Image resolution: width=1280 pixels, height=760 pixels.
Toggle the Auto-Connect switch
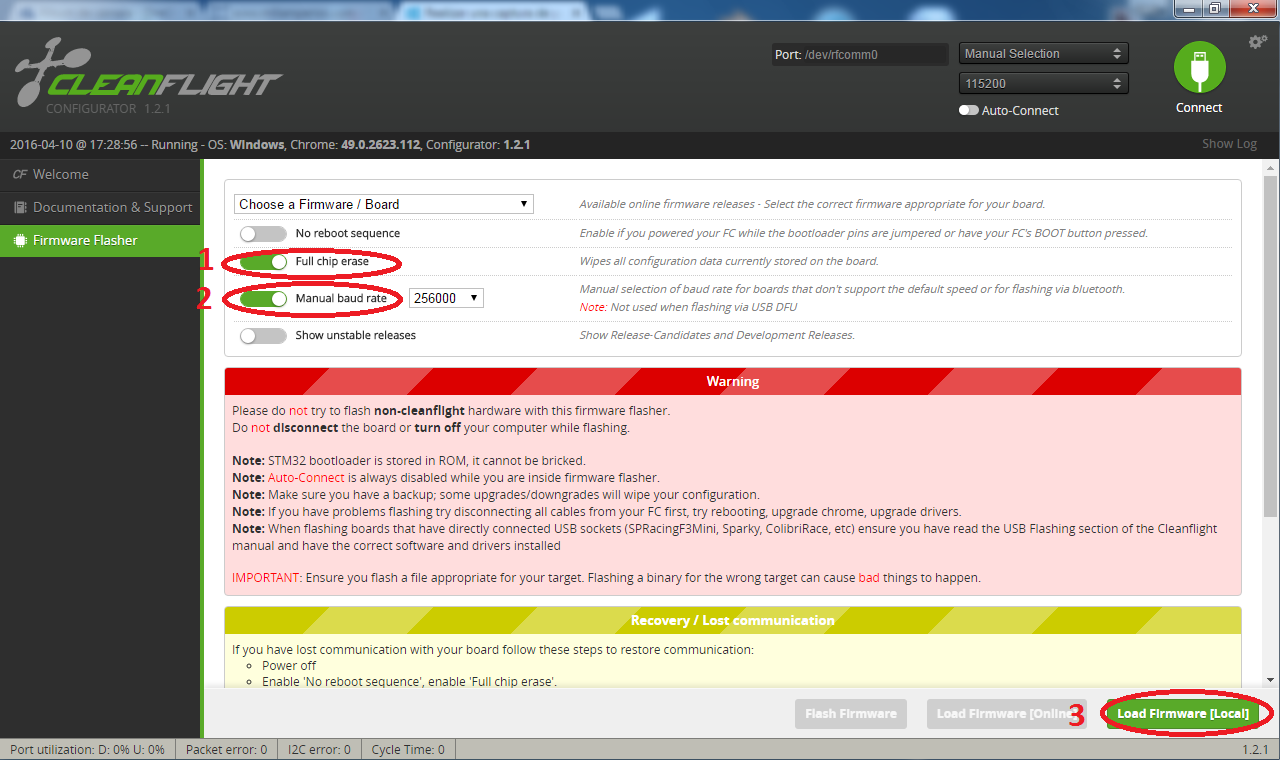(x=968, y=111)
